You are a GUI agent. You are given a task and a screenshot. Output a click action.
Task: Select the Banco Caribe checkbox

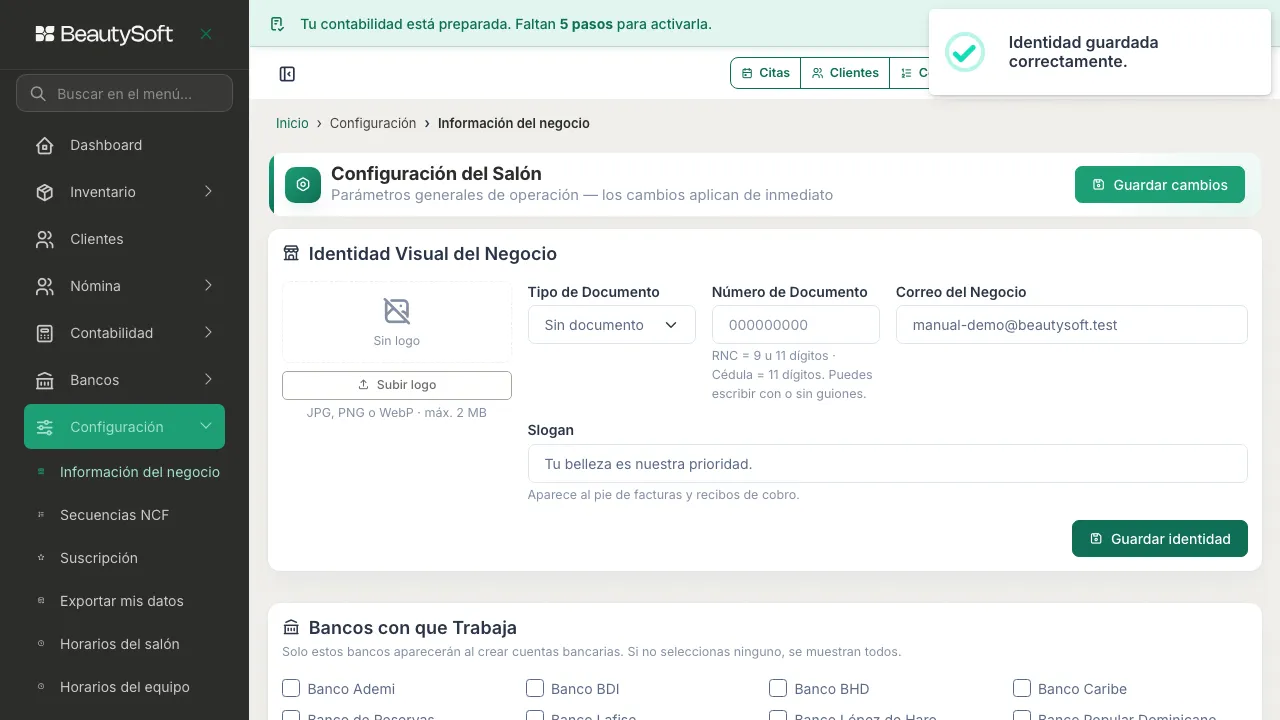tap(1022, 688)
